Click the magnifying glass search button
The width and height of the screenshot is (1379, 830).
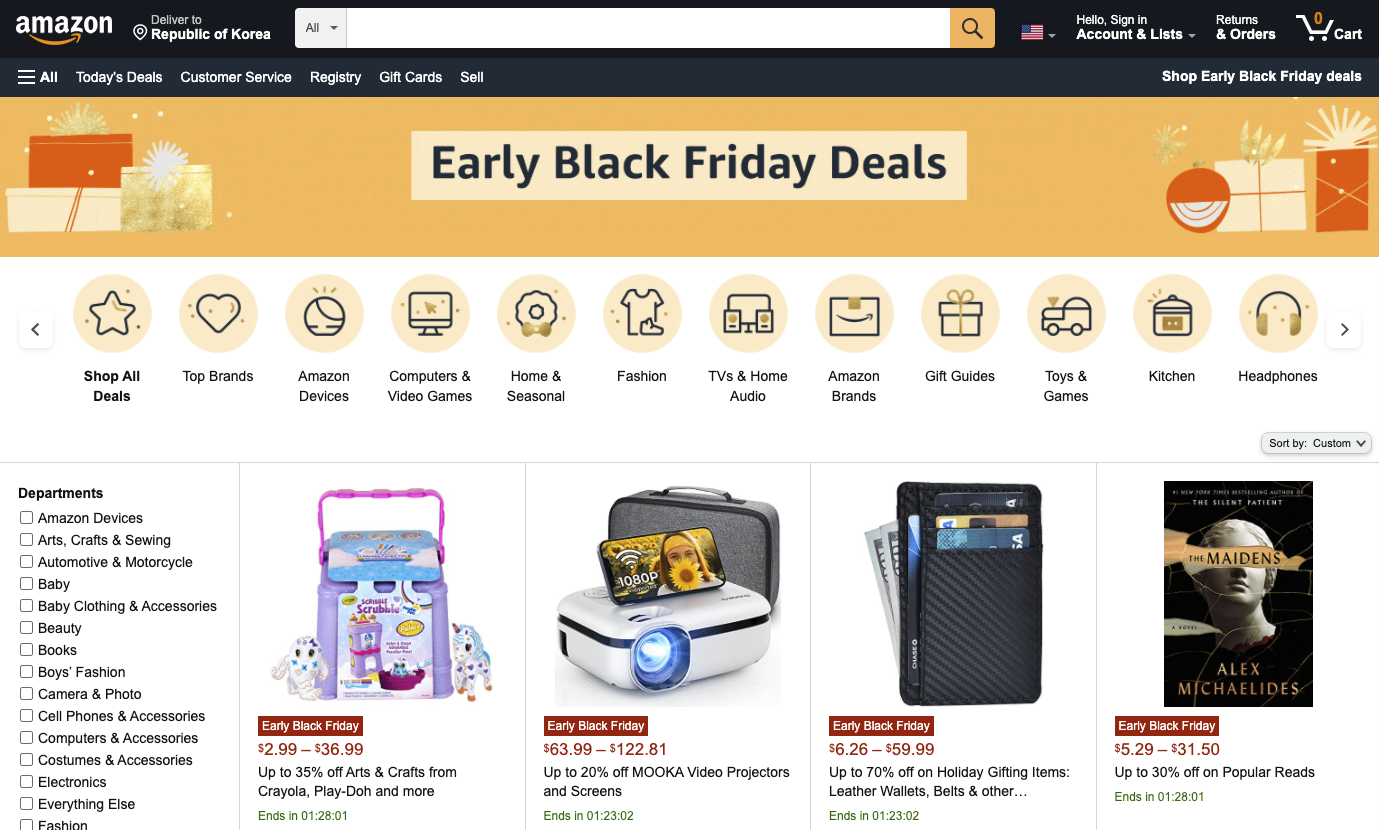pyautogui.click(x=972, y=28)
